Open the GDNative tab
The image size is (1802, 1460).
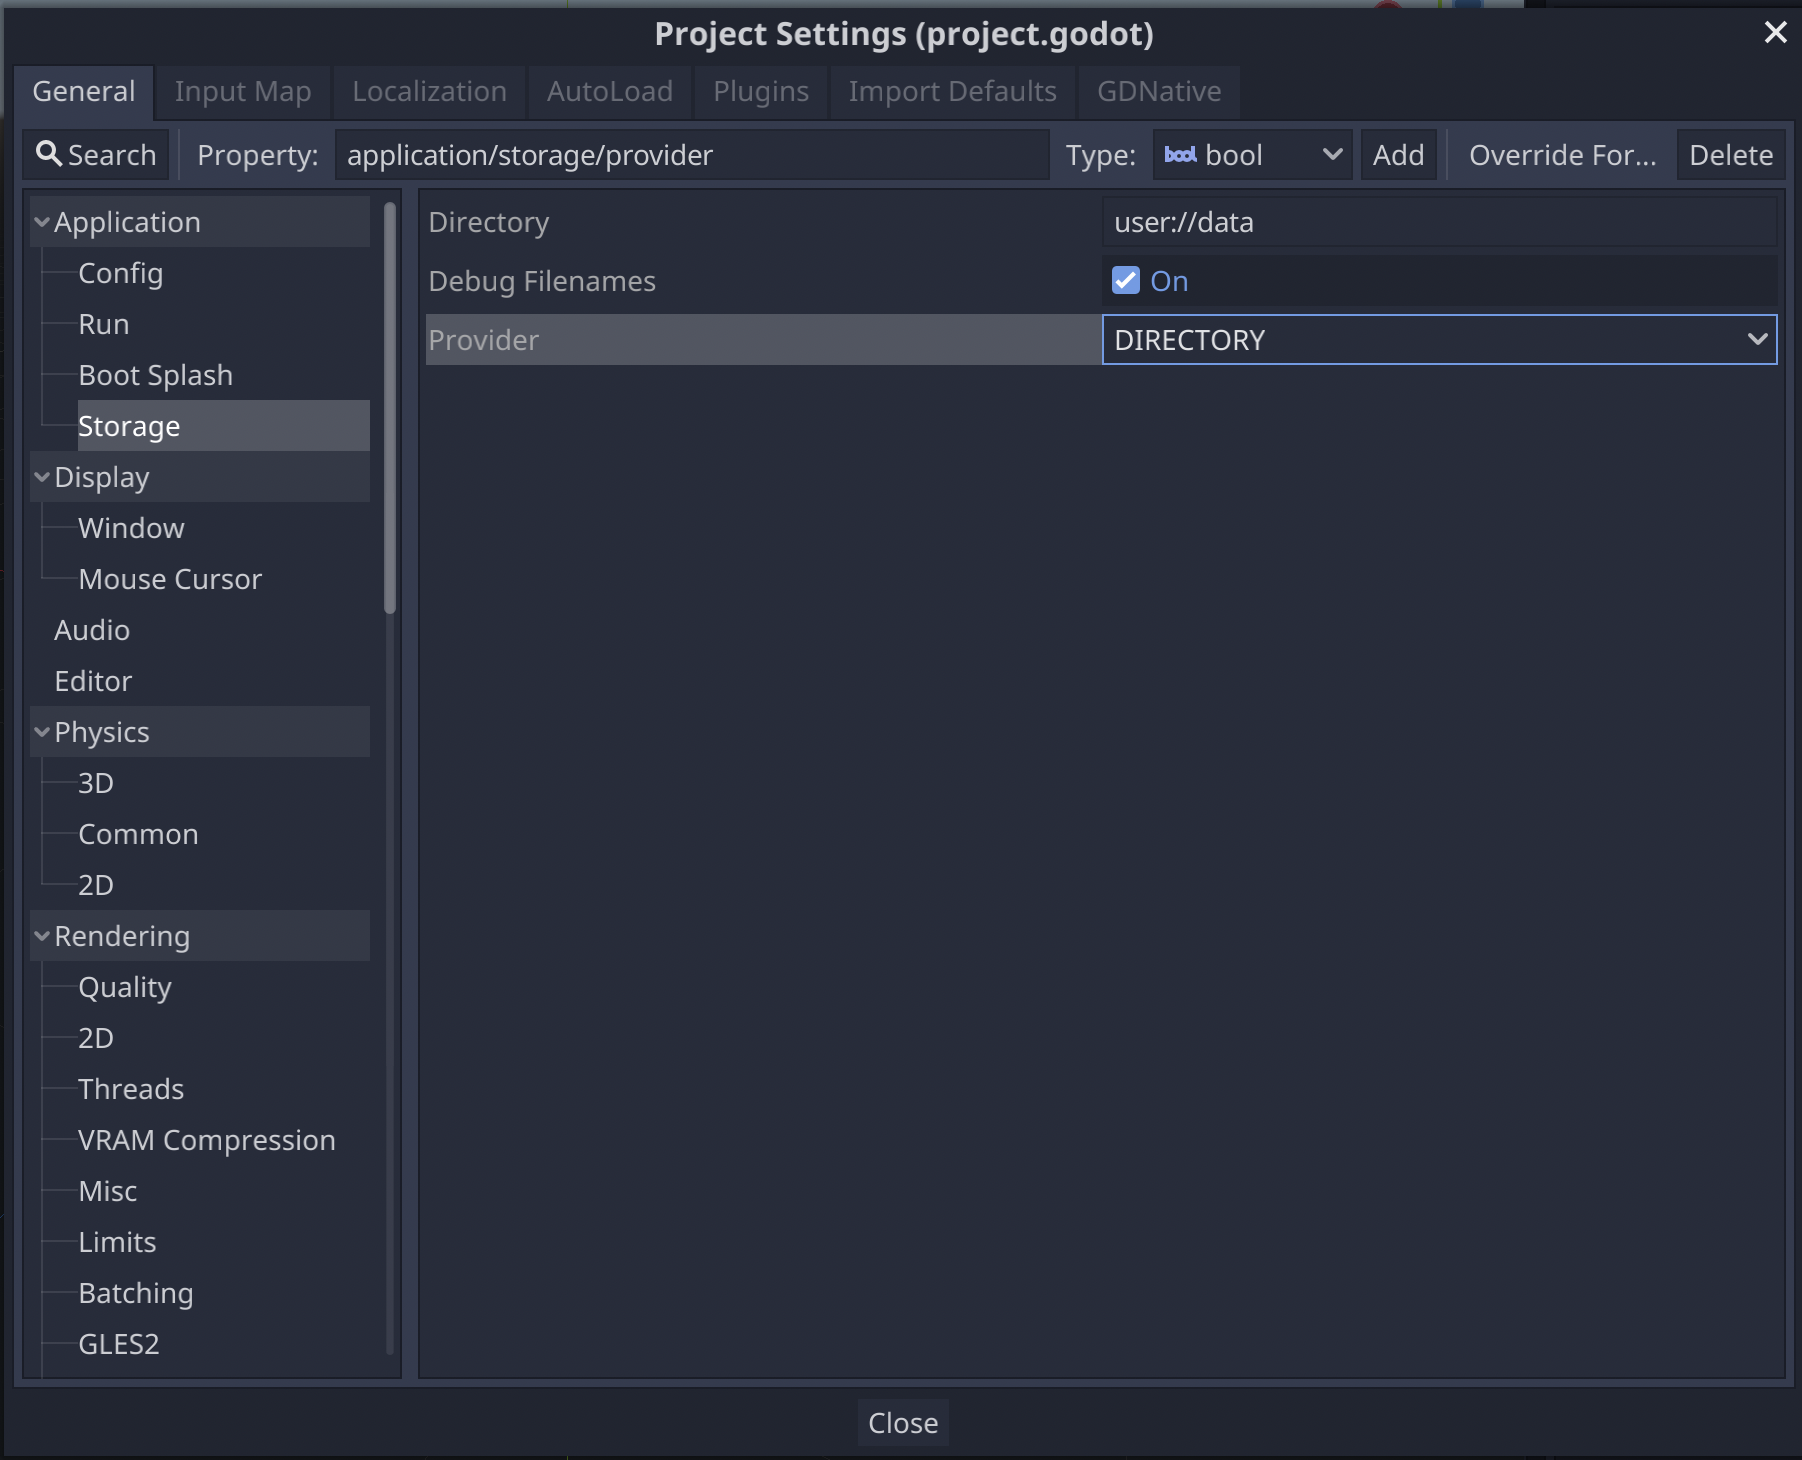[x=1159, y=92]
